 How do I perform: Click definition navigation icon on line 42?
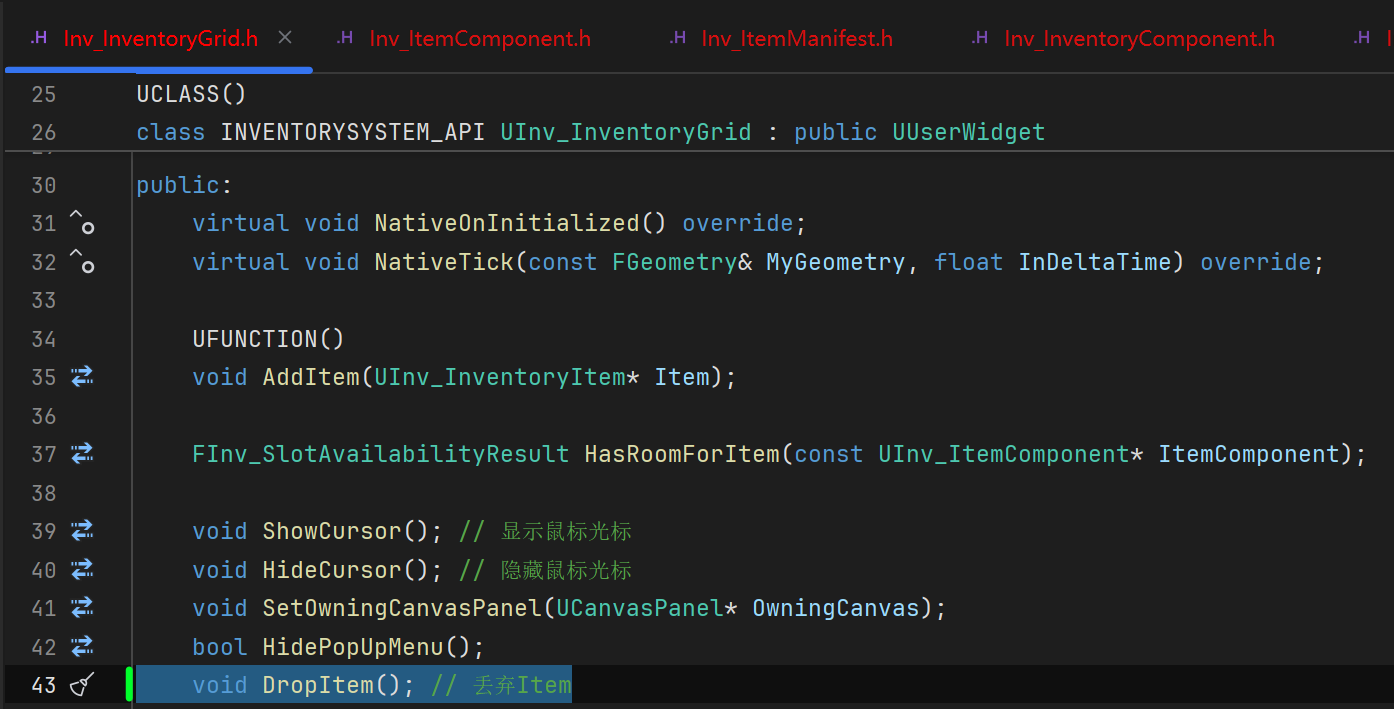82,646
